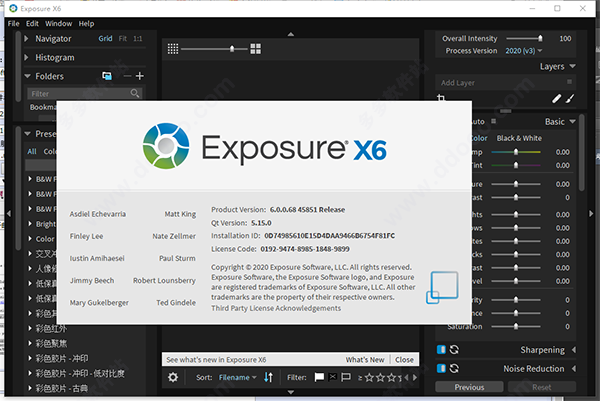This screenshot has width=600, height=401.
Task: Open the Layers panel dropdown
Action: pos(572,66)
